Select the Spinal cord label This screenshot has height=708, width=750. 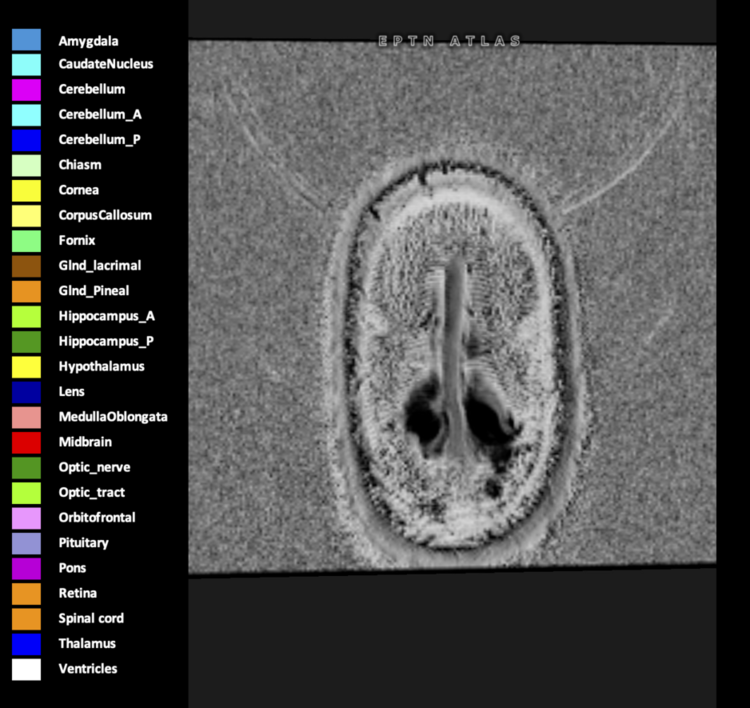click(91, 619)
